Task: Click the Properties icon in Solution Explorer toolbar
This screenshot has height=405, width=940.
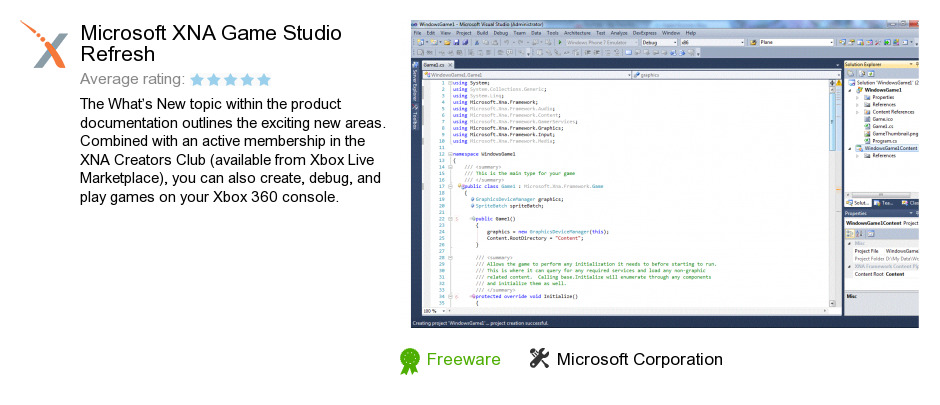Action: click(850, 73)
